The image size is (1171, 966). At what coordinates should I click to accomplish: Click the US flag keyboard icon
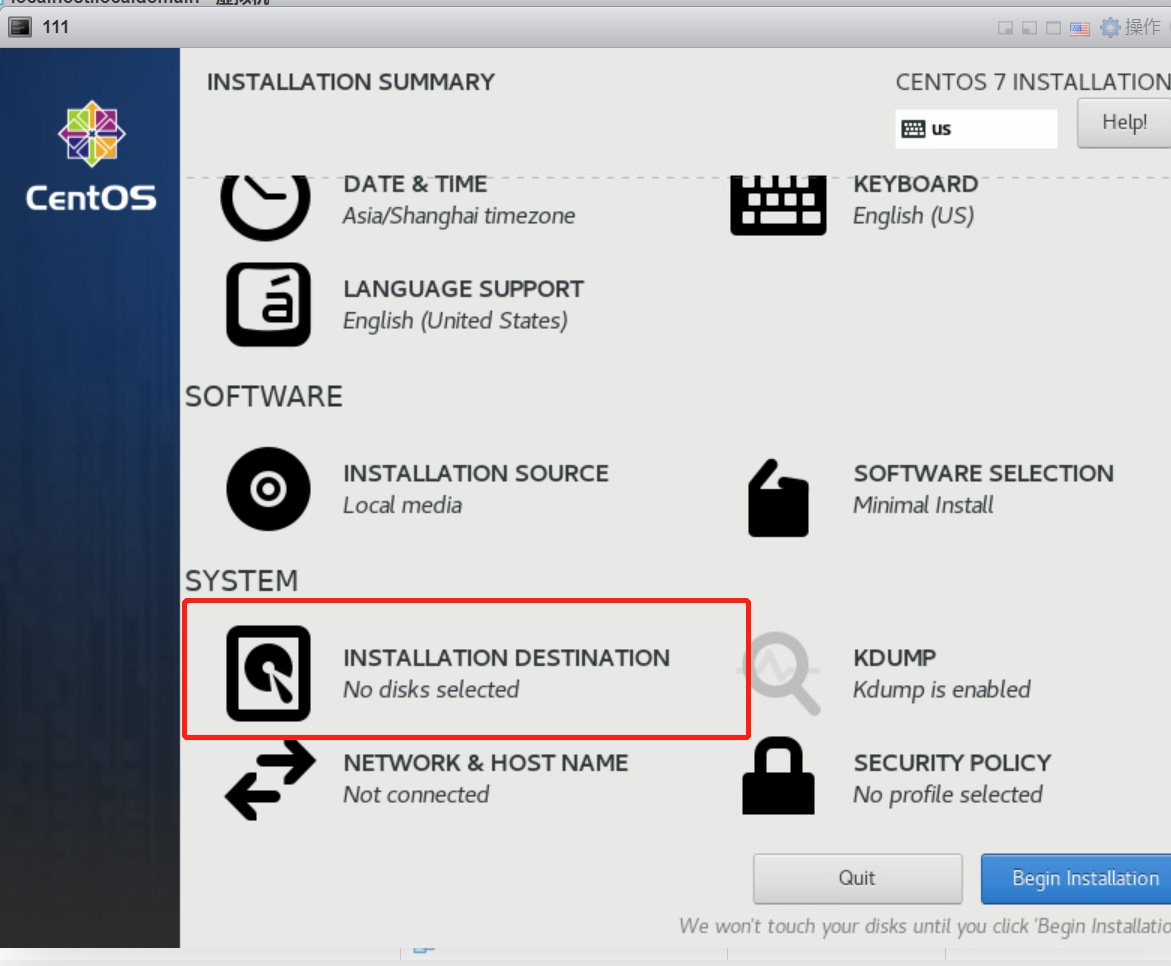pyautogui.click(x=1080, y=28)
